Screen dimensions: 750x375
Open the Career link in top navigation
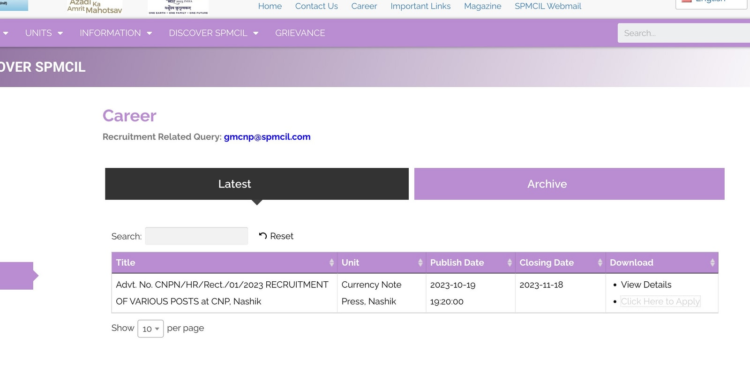pyautogui.click(x=364, y=6)
